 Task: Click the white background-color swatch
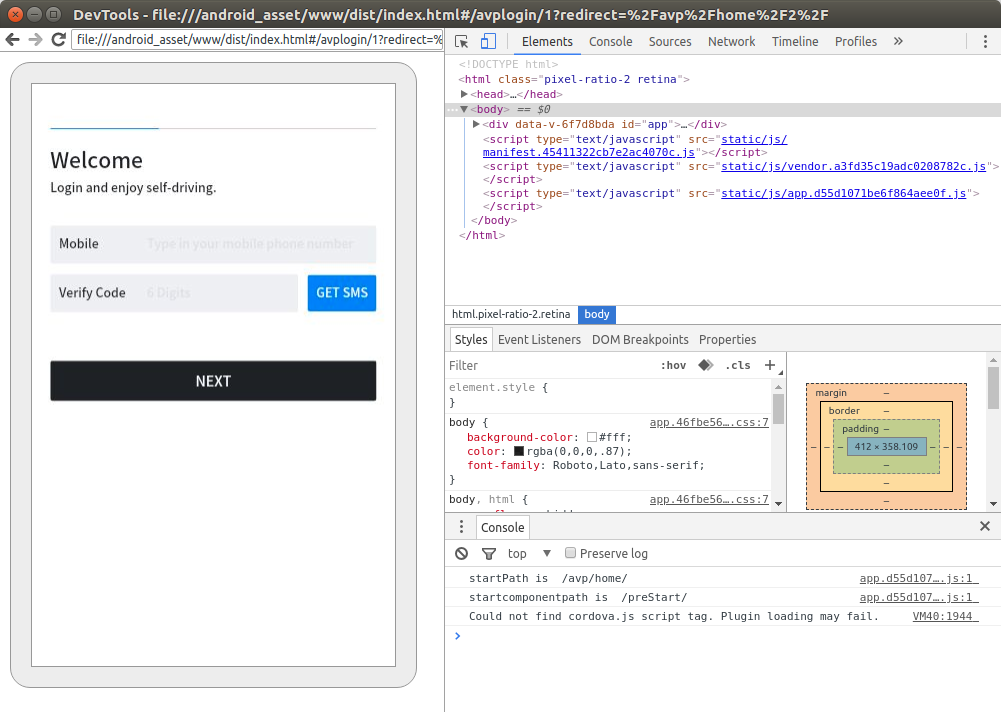click(x=591, y=437)
